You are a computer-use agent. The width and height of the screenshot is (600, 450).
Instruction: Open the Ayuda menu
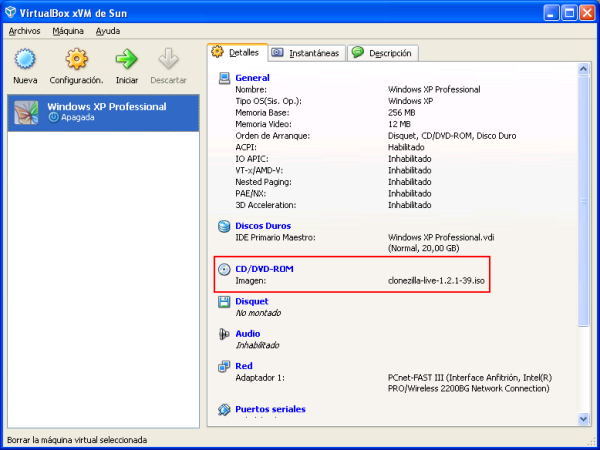pyautogui.click(x=108, y=31)
